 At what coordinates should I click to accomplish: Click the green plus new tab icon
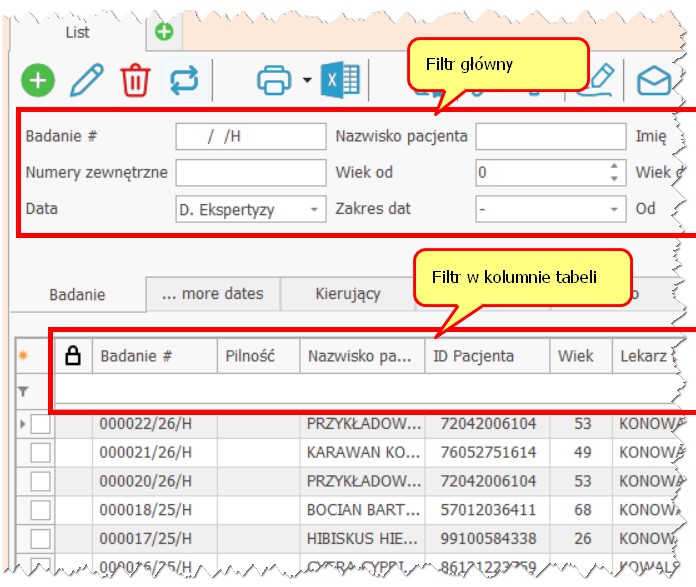tap(164, 32)
